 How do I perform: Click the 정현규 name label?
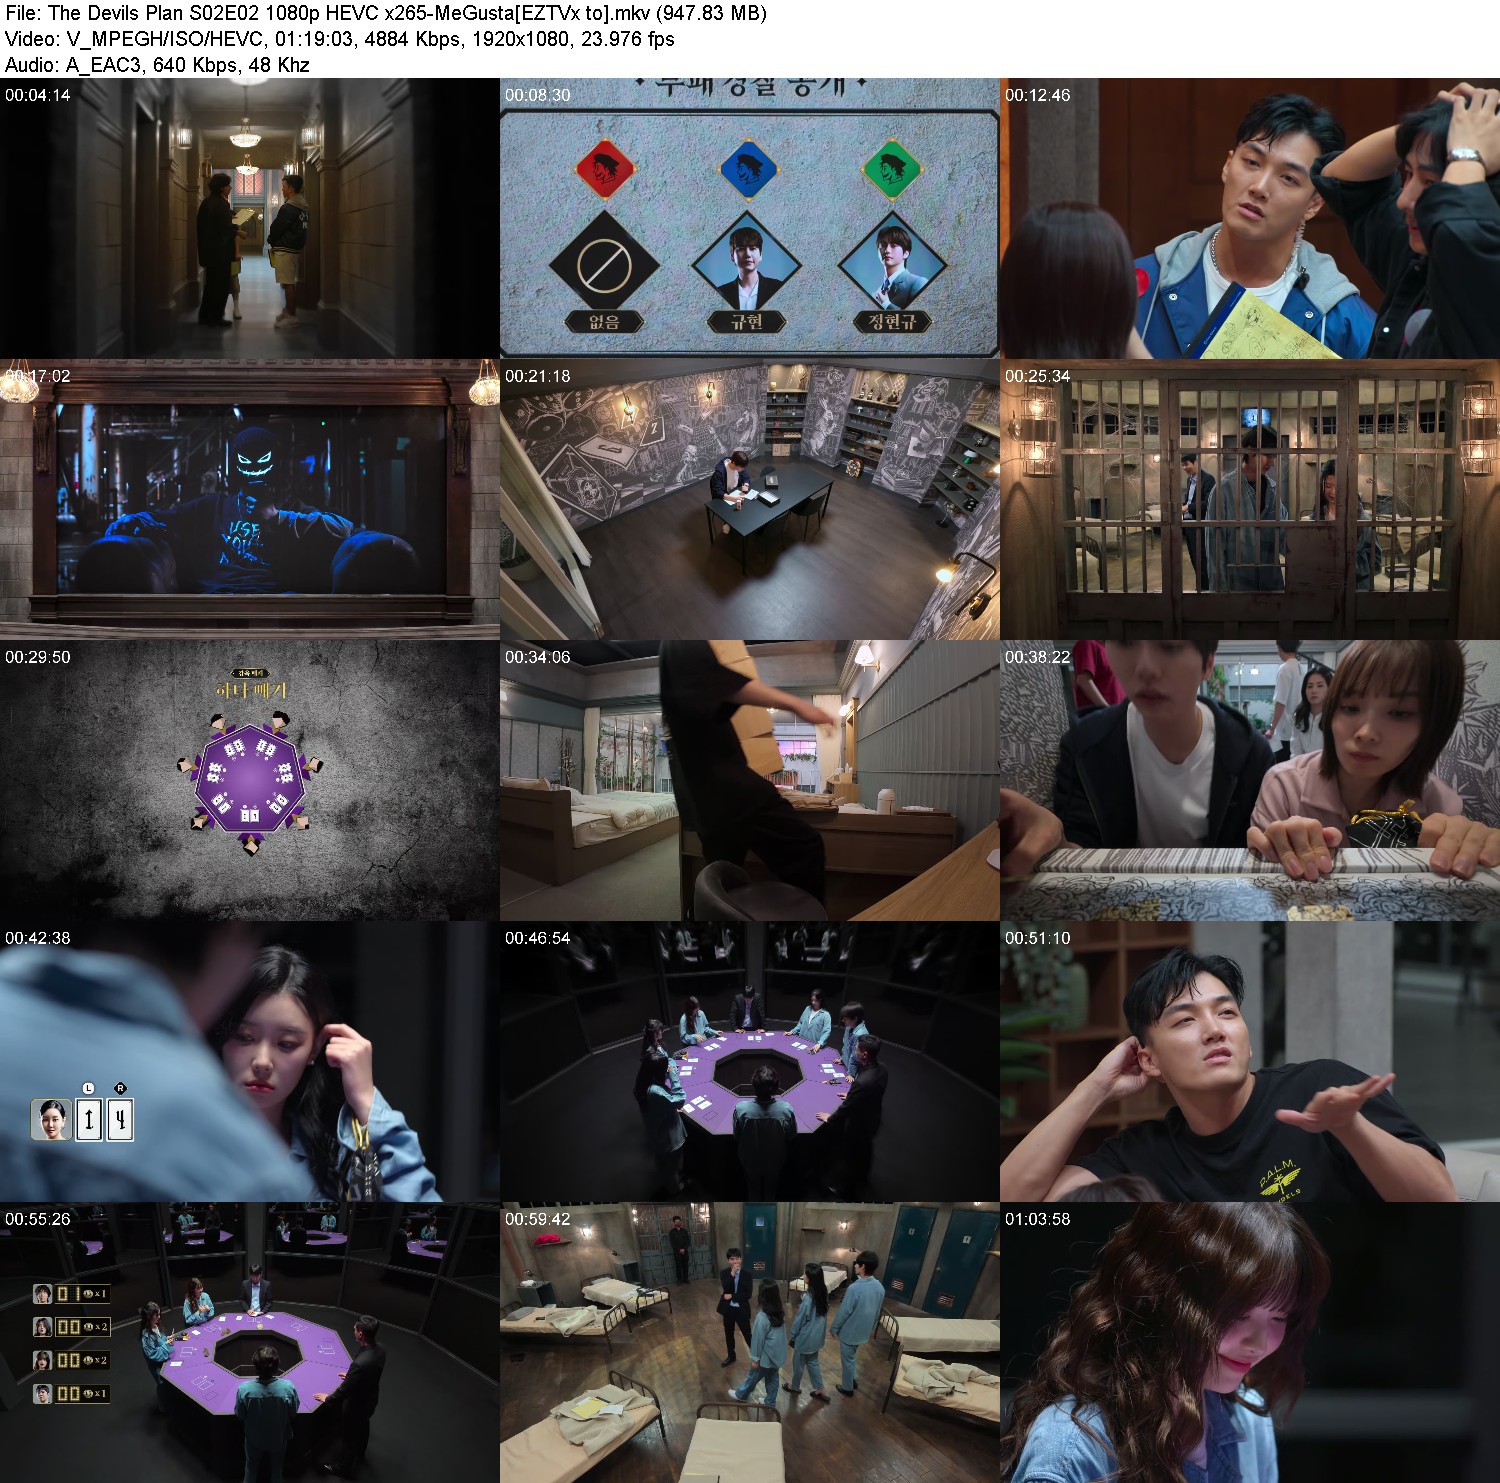point(891,321)
